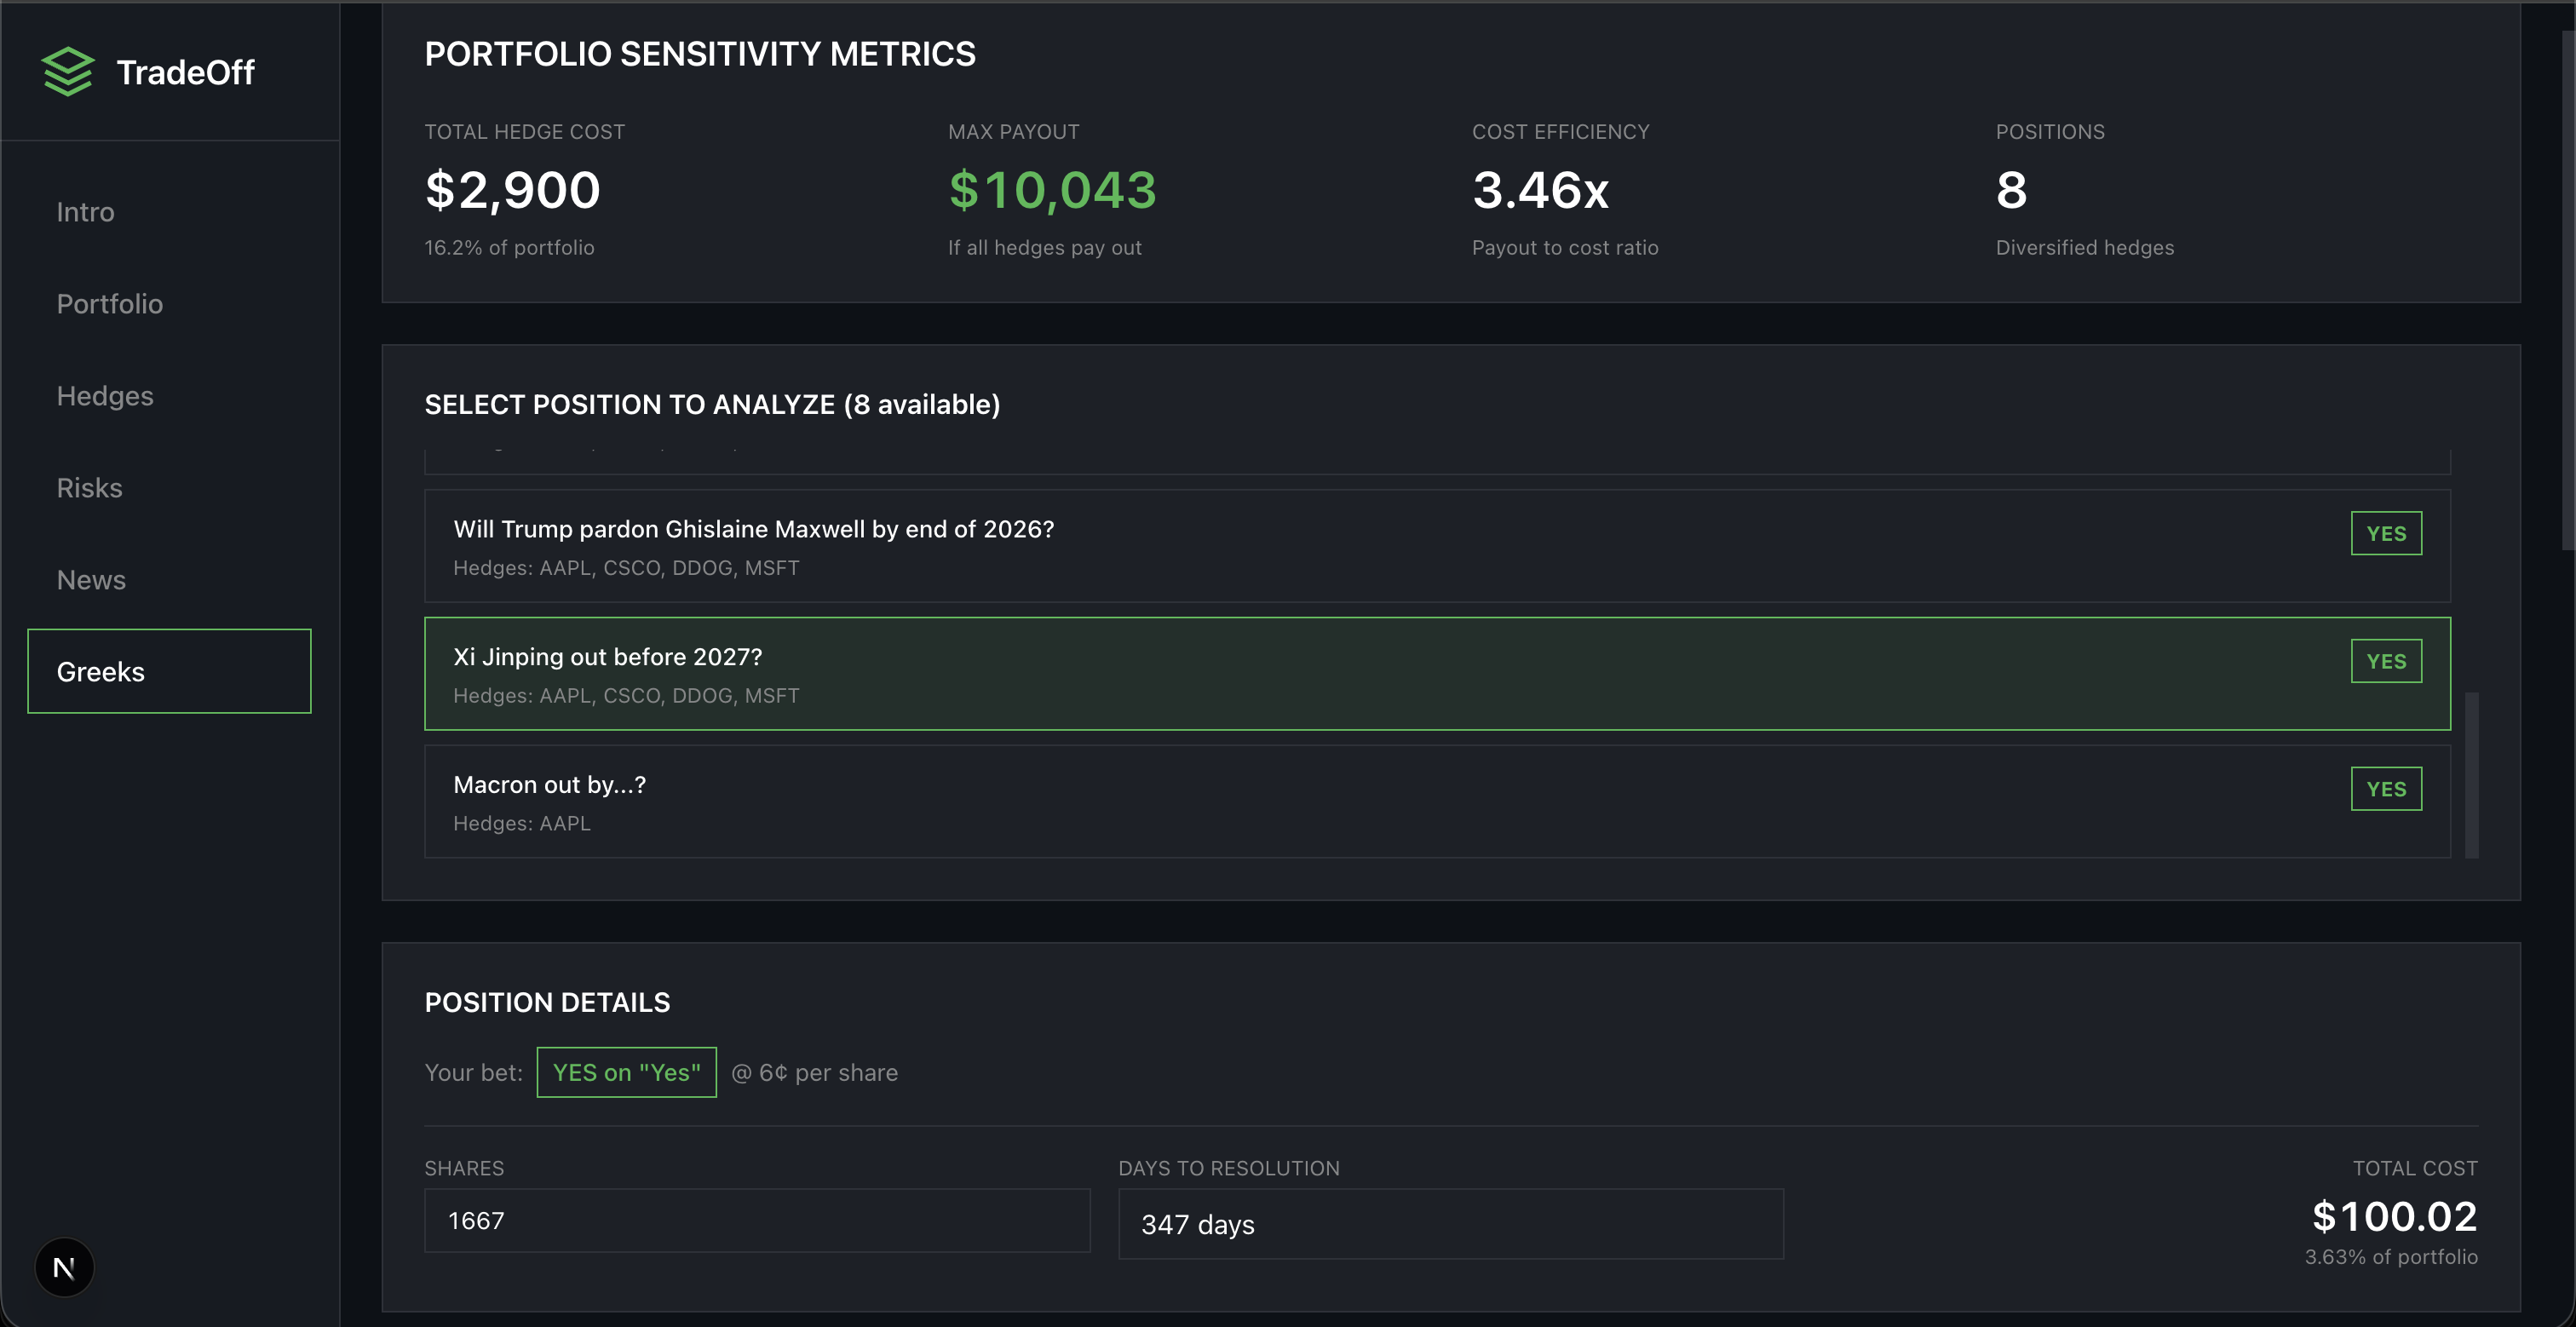
Task: Click the round N badge icon
Action: (64, 1267)
